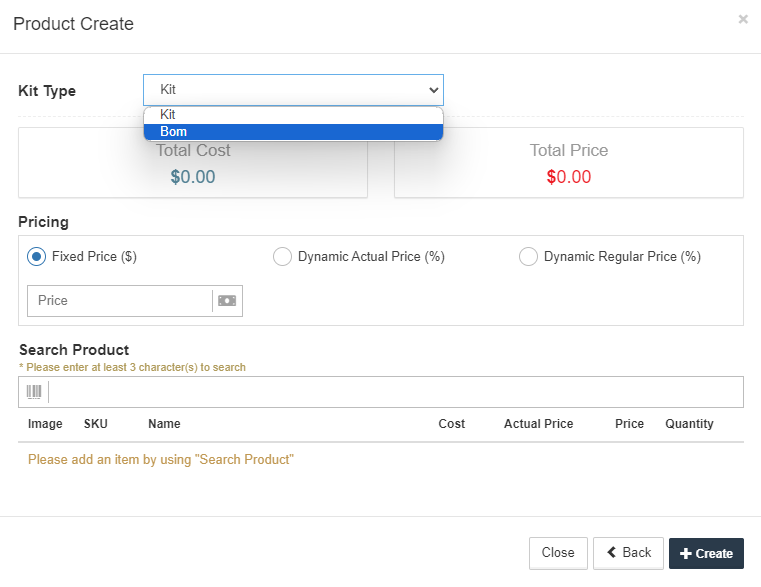Close the Product Create dialog via X
761x587 pixels.
point(743,19)
